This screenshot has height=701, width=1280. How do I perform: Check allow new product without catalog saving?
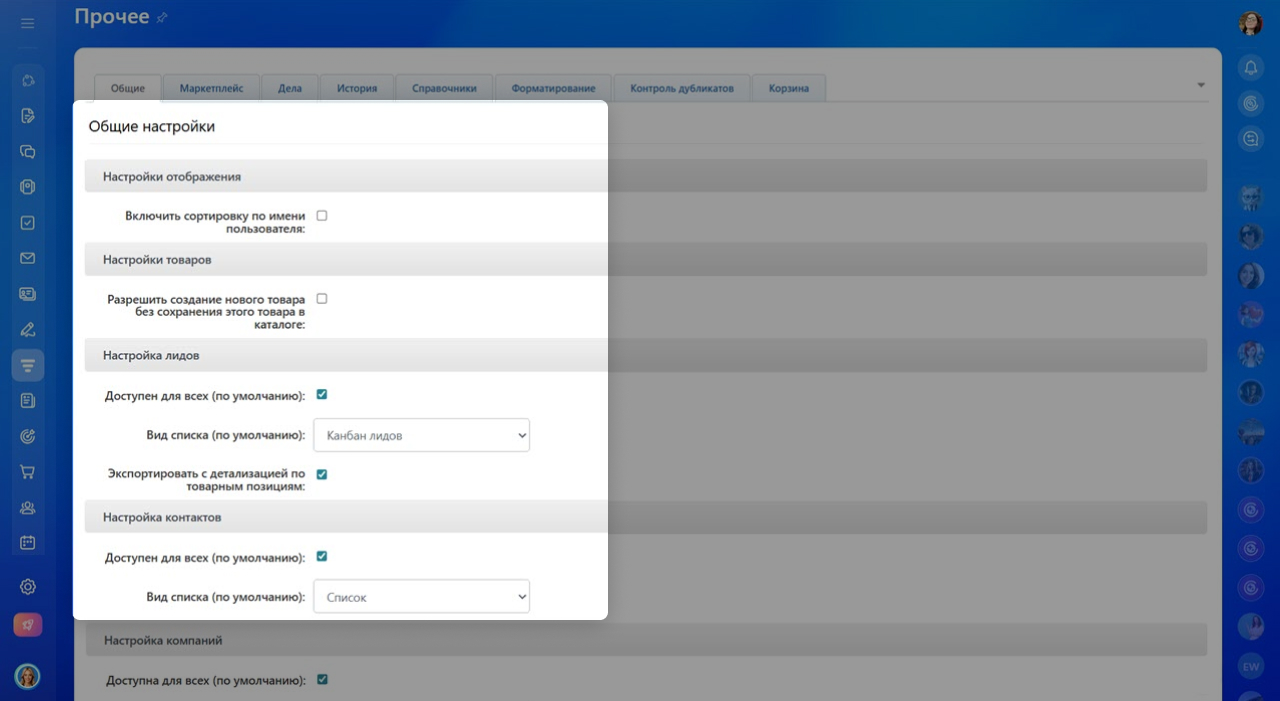point(322,298)
